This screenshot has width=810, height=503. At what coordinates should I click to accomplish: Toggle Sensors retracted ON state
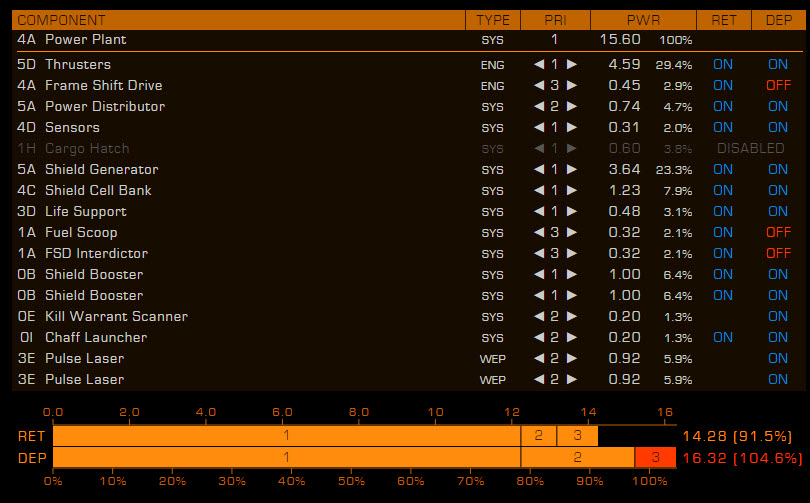[723, 128]
